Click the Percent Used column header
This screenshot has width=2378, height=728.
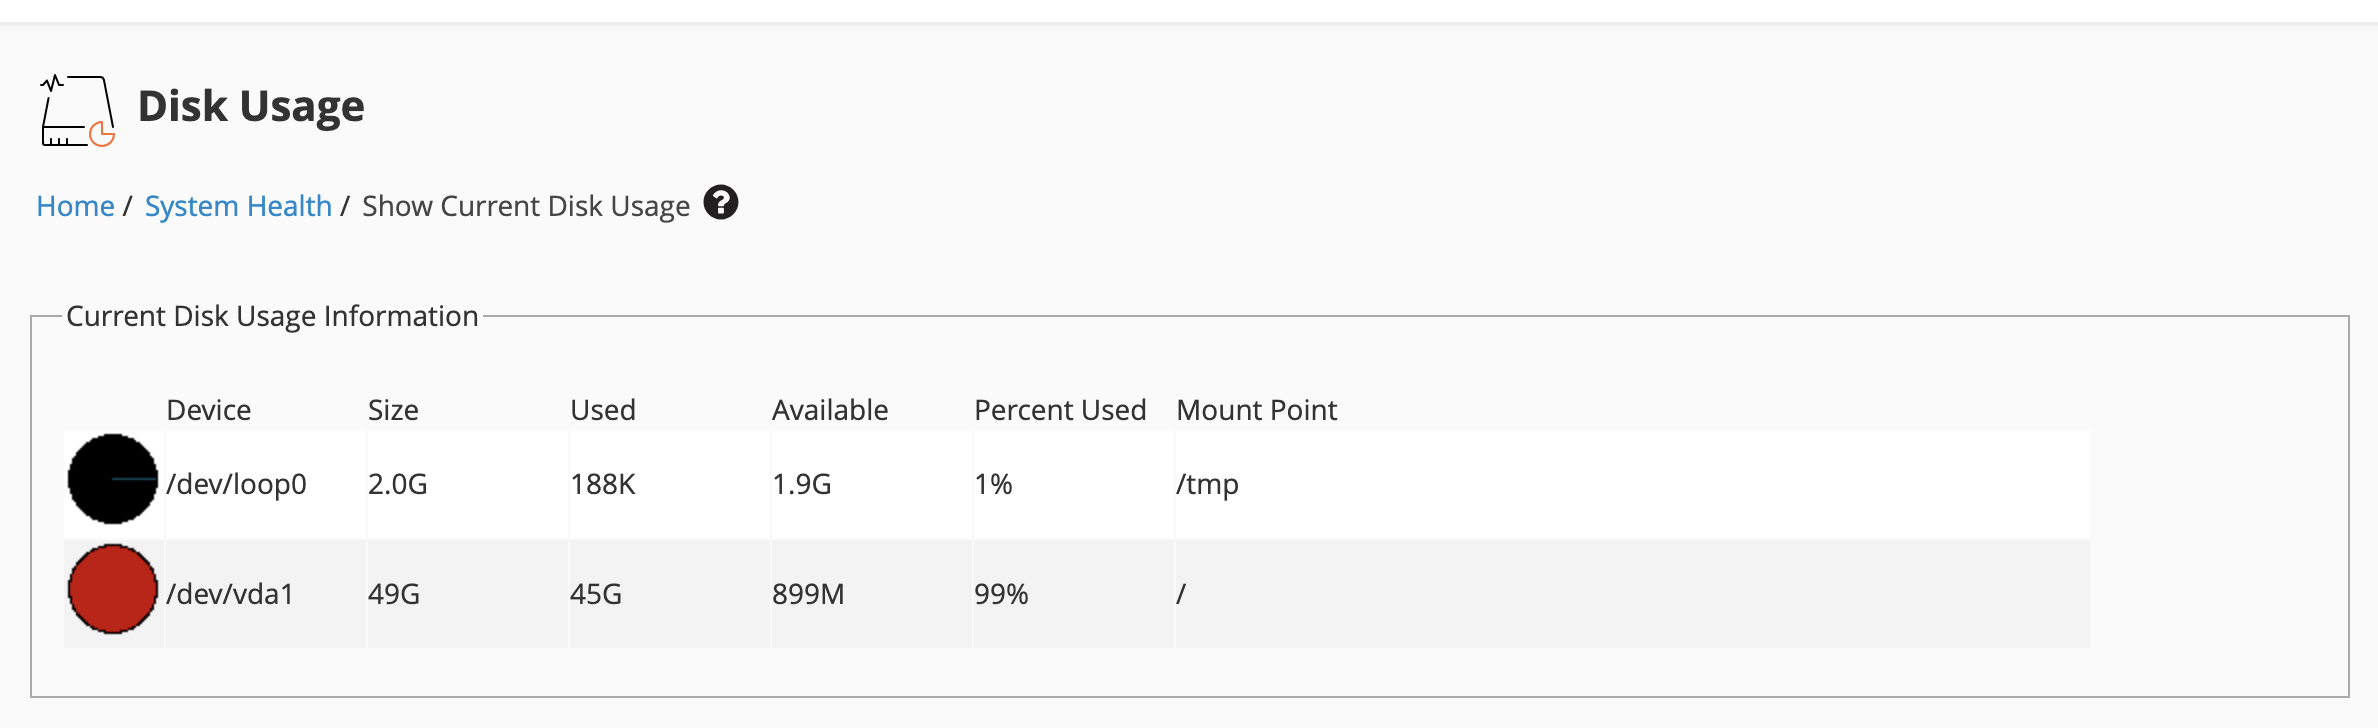pyautogui.click(x=1060, y=410)
